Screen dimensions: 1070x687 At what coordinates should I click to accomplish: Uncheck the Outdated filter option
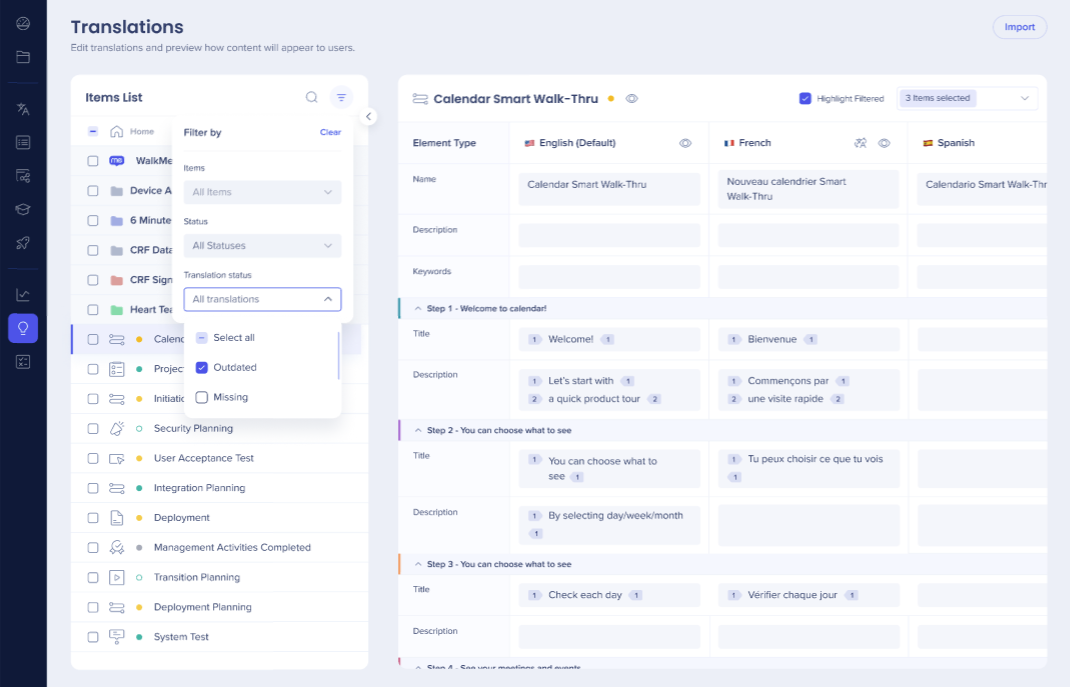(202, 367)
